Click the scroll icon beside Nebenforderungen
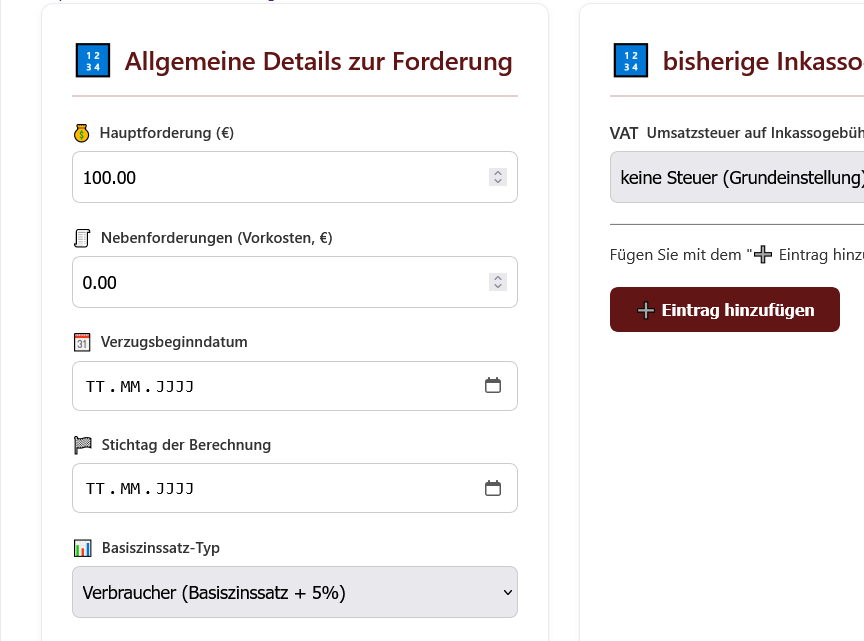The image size is (864, 641). click(85, 237)
